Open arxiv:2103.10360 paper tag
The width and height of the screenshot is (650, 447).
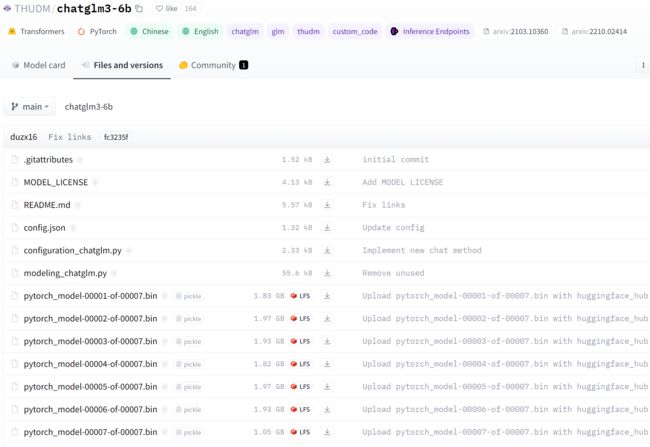pyautogui.click(x=516, y=32)
